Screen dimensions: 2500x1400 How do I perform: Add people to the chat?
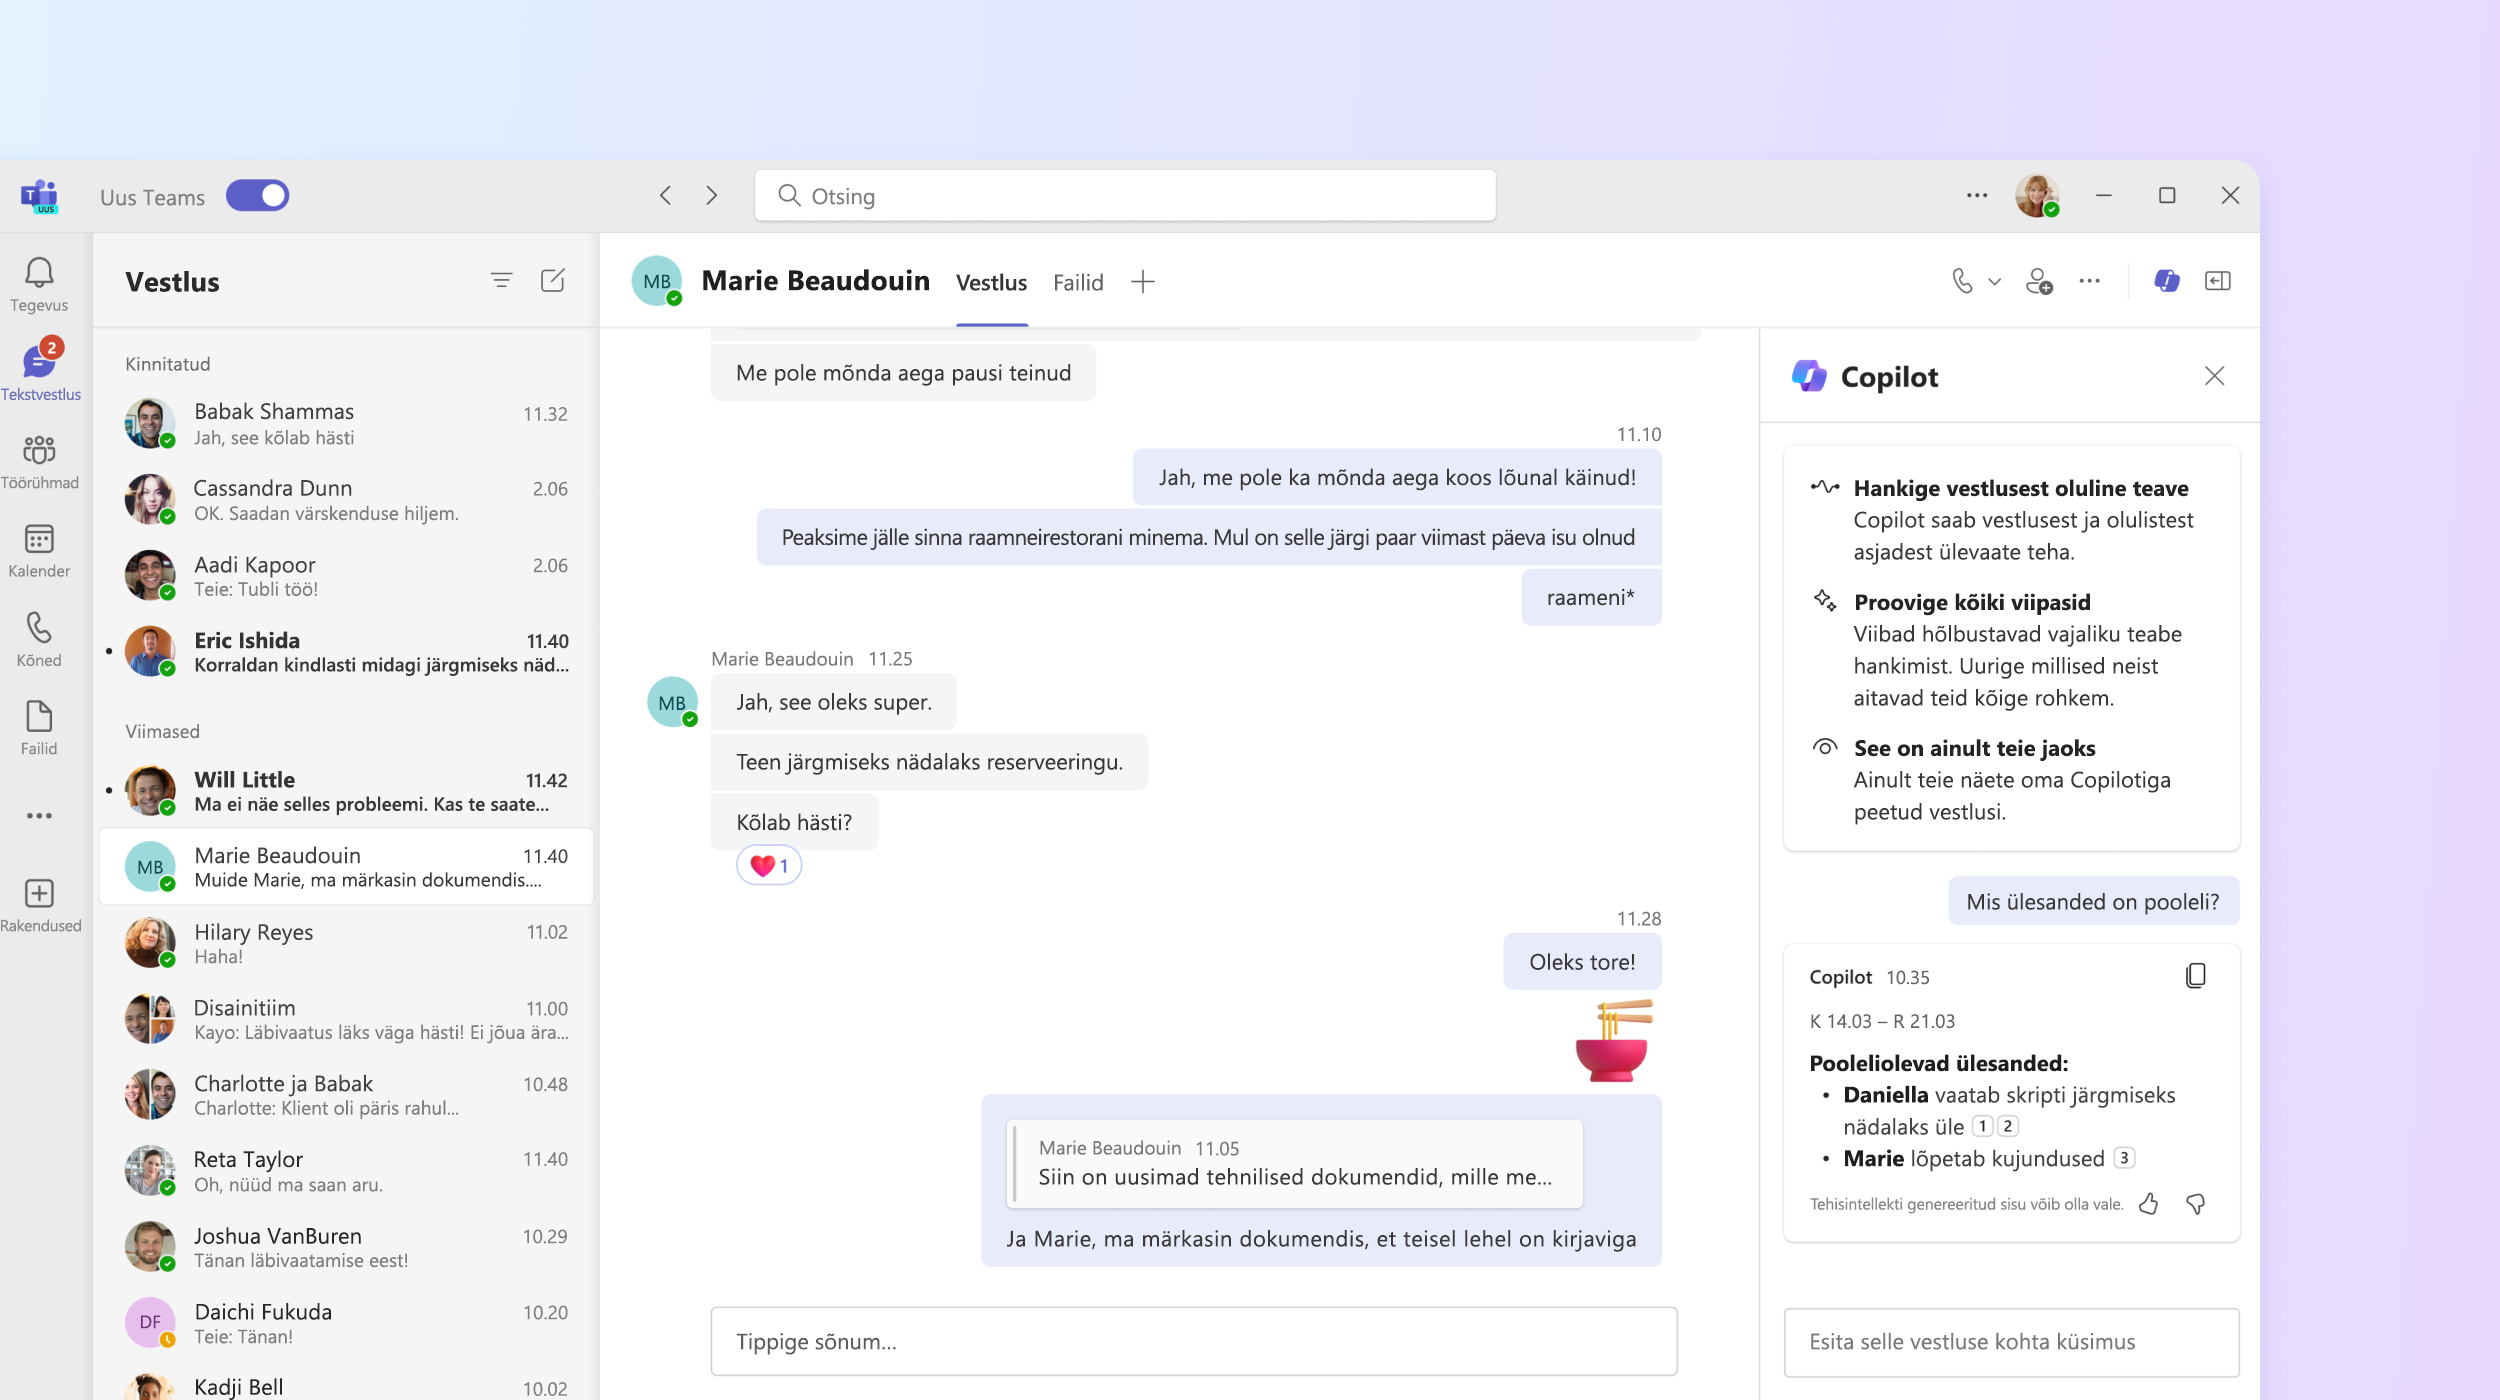click(2039, 281)
